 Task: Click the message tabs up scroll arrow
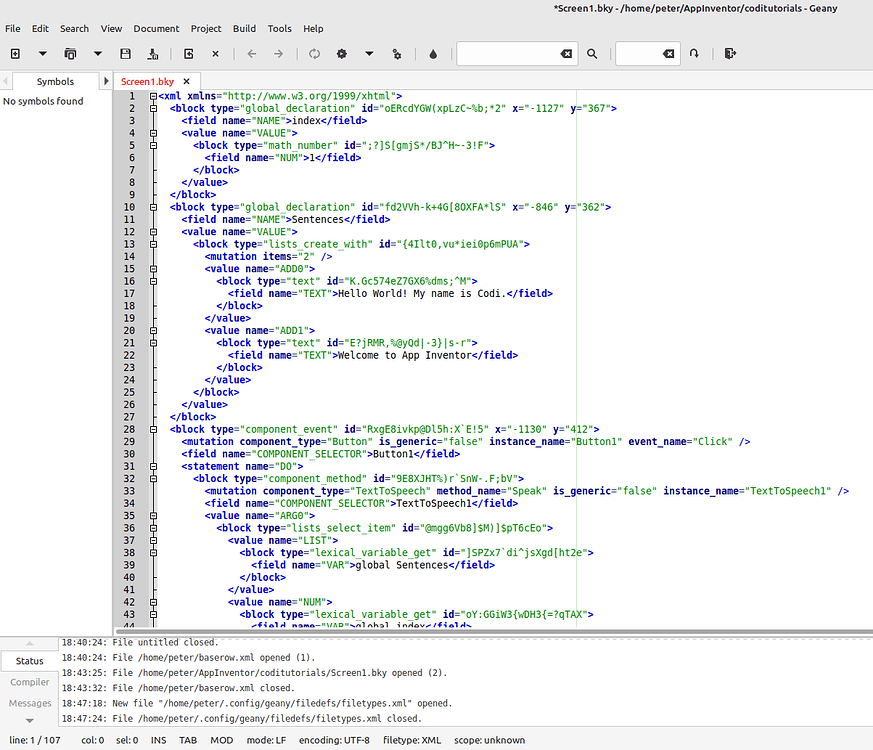(30, 643)
